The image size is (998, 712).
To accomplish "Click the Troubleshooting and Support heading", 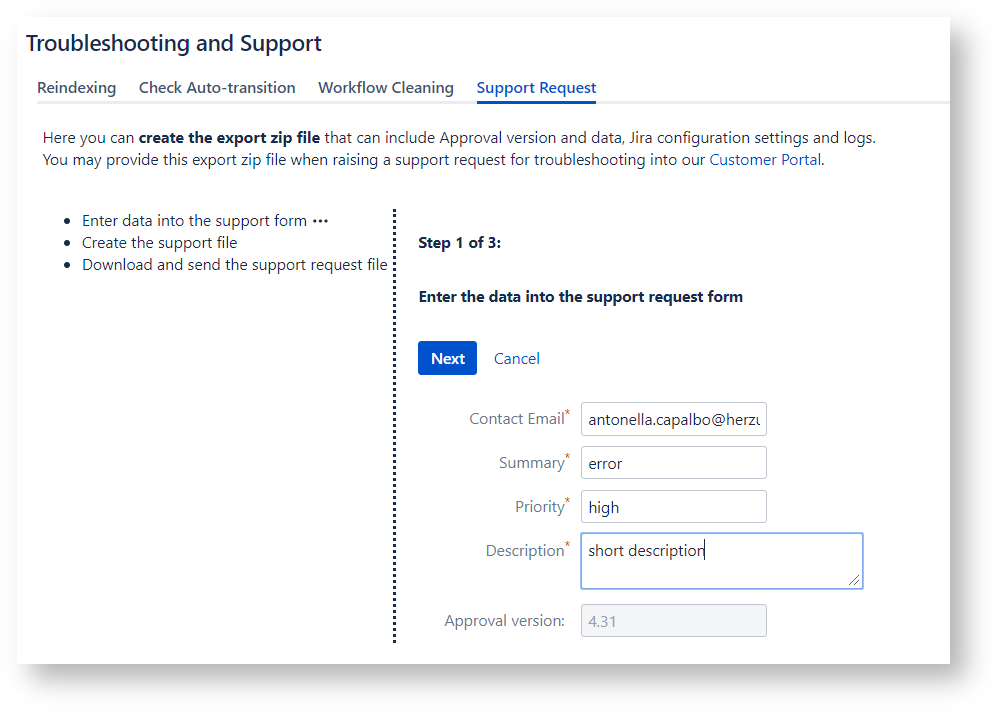I will click(174, 44).
